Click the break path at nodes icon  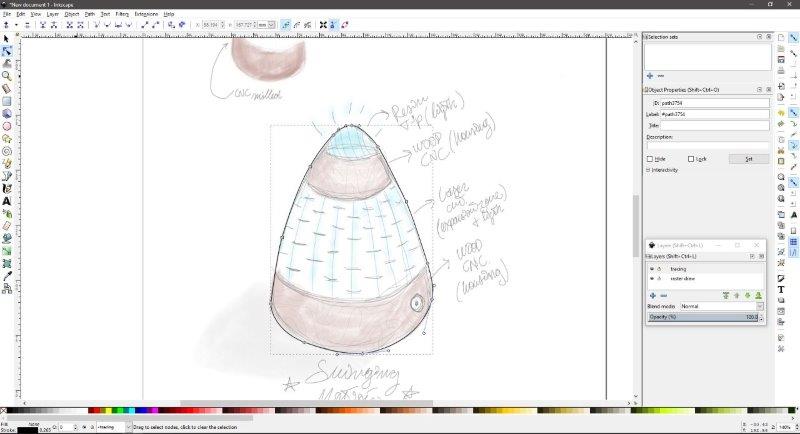54,24
